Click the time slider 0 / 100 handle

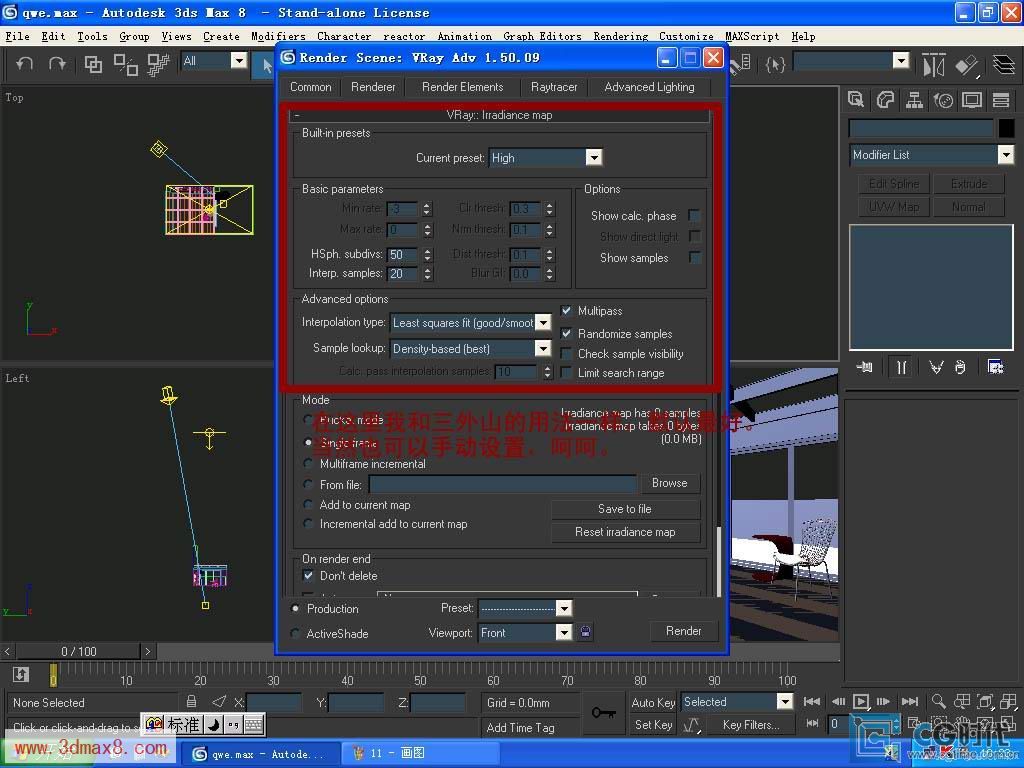tap(78, 651)
